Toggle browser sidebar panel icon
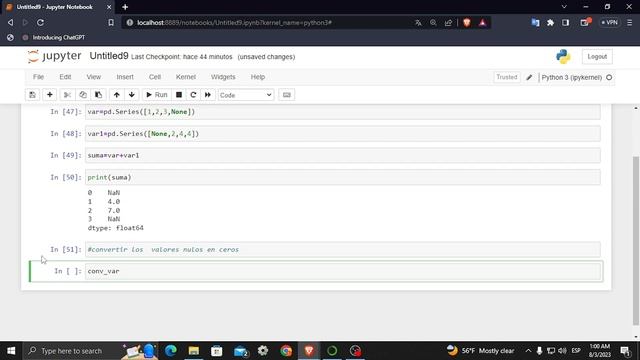Image resolution: width=640 pixels, height=360 pixels. [565, 23]
